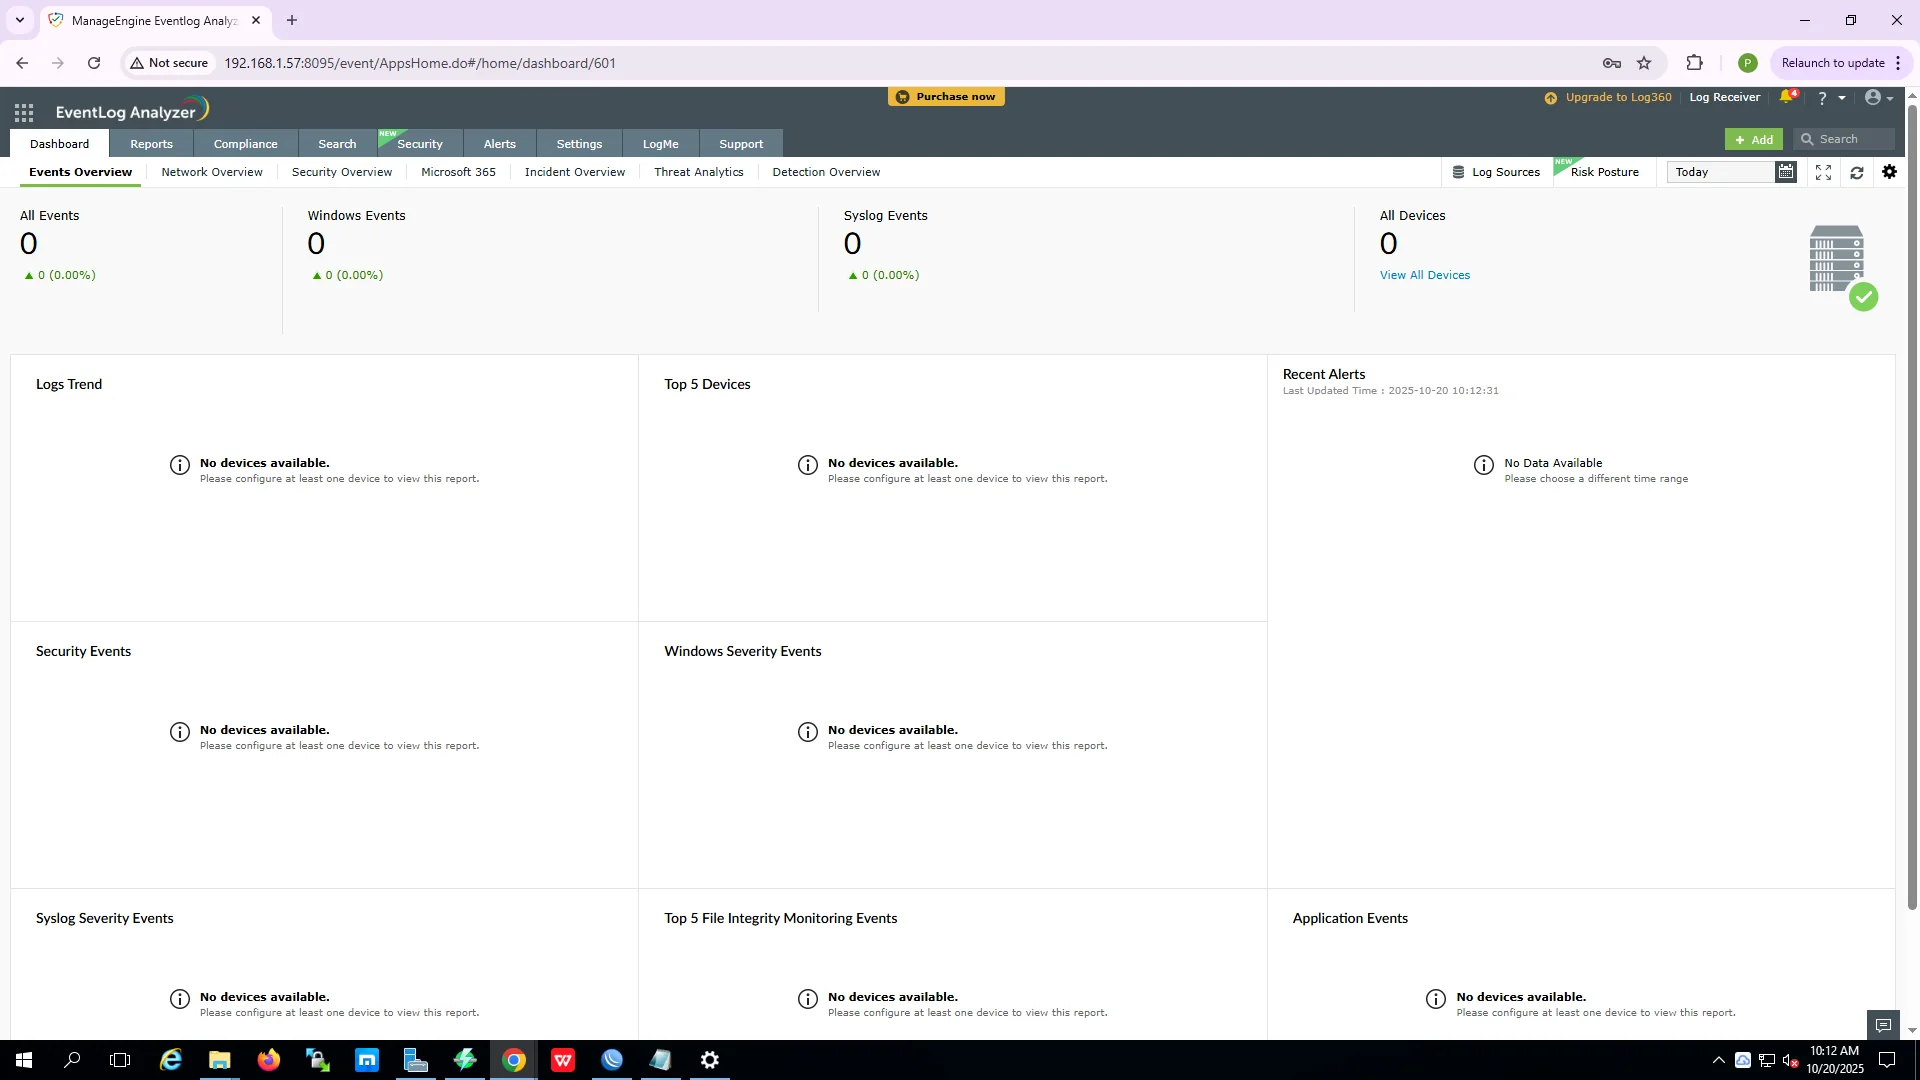Open the Windows Start menu
This screenshot has width=1920, height=1080.
[x=24, y=1060]
